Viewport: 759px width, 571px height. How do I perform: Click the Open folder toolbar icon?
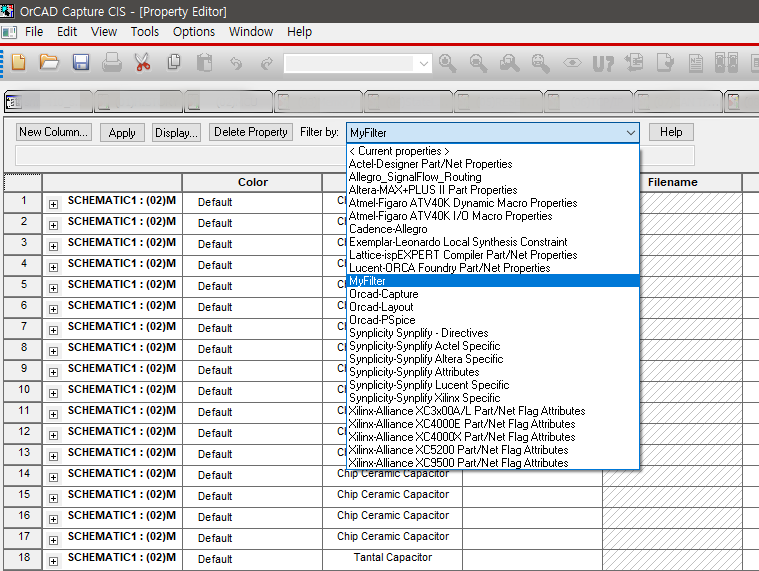pyautogui.click(x=49, y=62)
